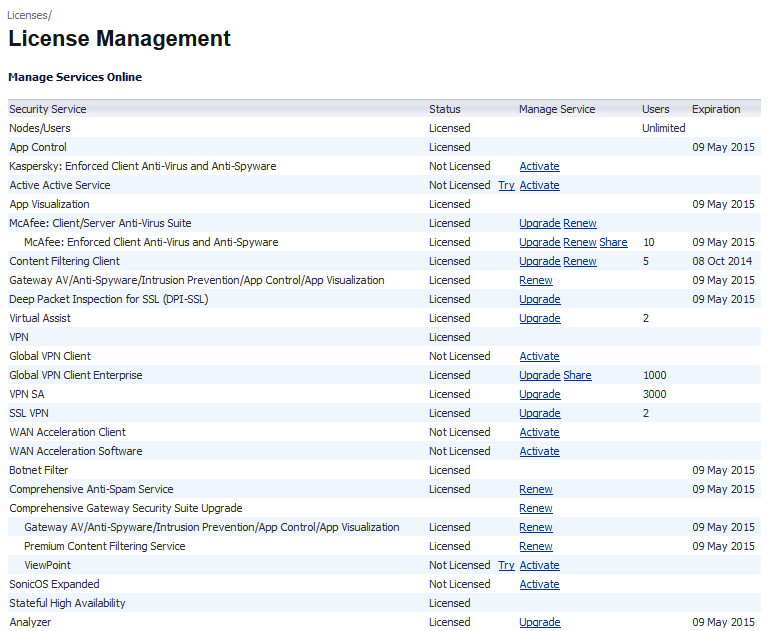This screenshot has width=768, height=631.
Task: Click the 10 users value for McAfee
Action: coord(648,242)
